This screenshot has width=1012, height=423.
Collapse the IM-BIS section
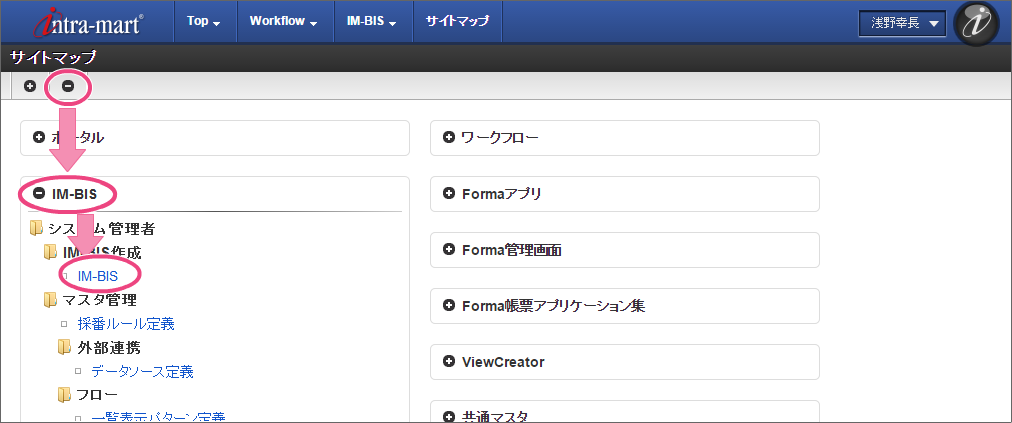tap(39, 193)
